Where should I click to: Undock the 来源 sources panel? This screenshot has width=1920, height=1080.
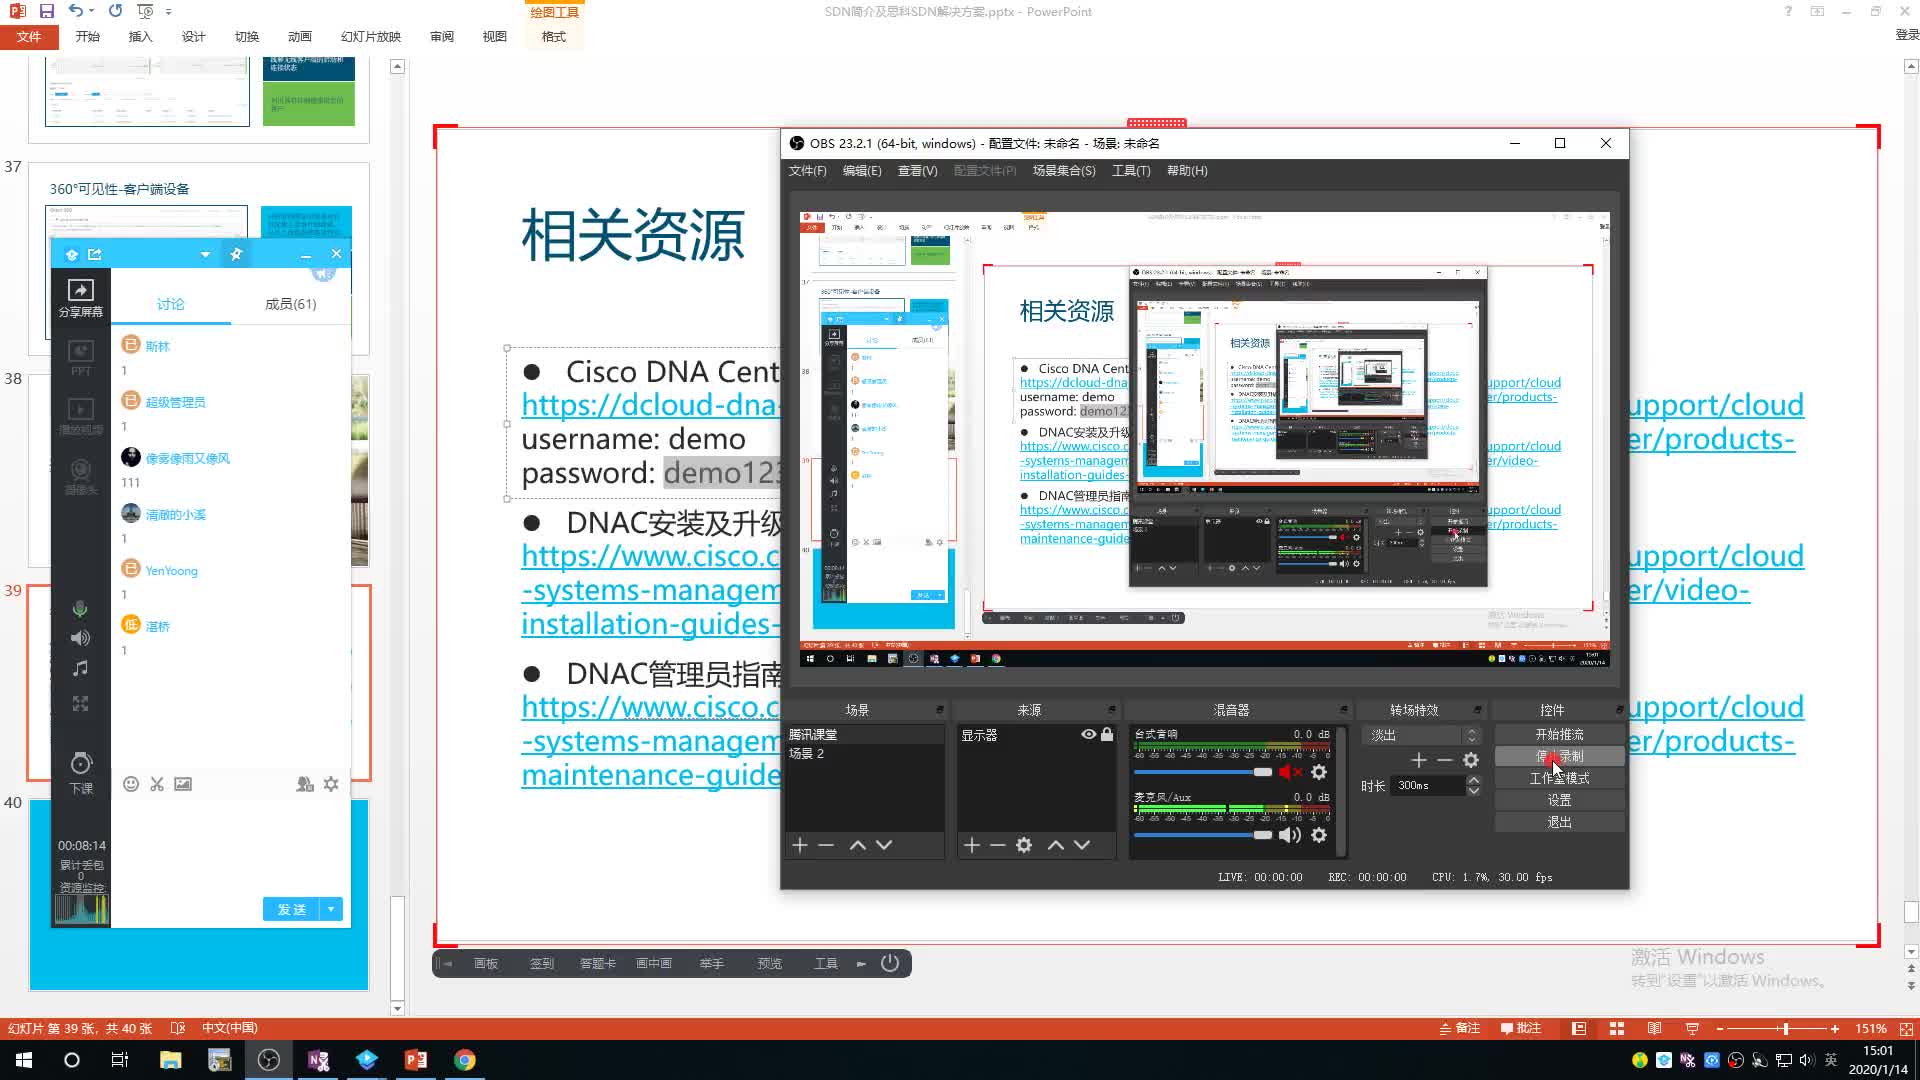pos(1112,710)
